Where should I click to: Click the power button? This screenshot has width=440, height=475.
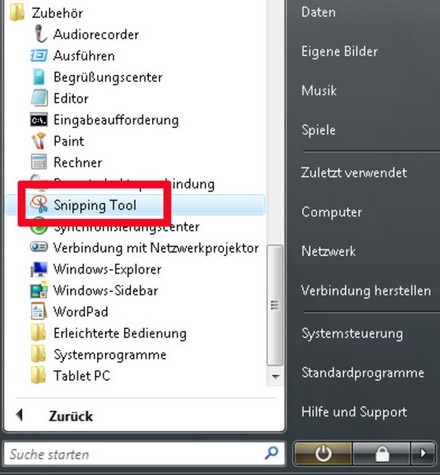[x=323, y=454]
